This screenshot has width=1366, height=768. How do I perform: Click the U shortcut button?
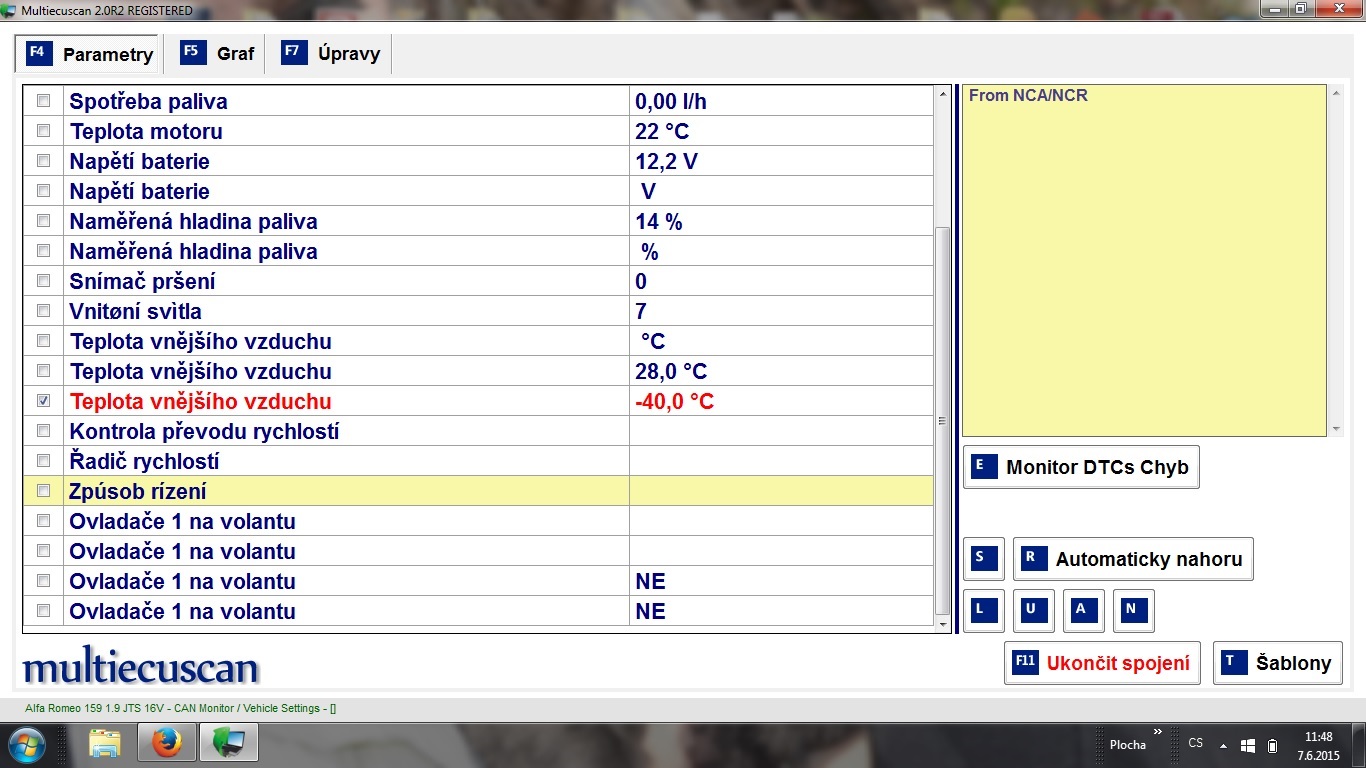[1034, 610]
